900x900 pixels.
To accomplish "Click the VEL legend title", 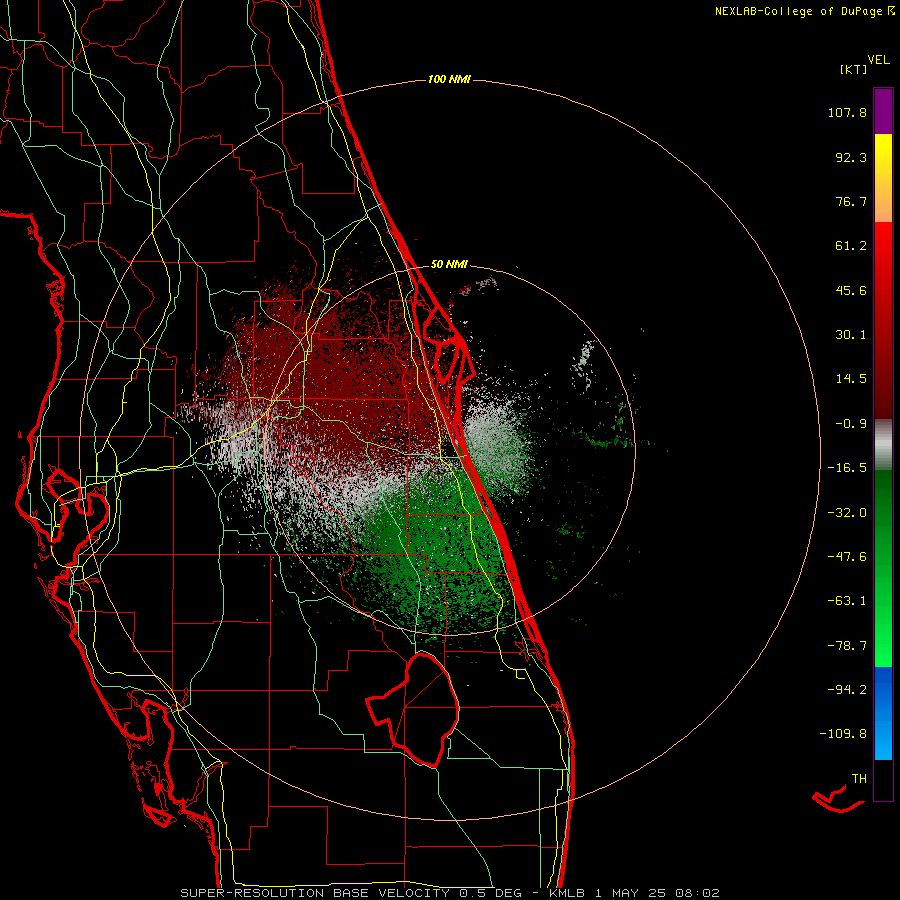I will [x=878, y=60].
